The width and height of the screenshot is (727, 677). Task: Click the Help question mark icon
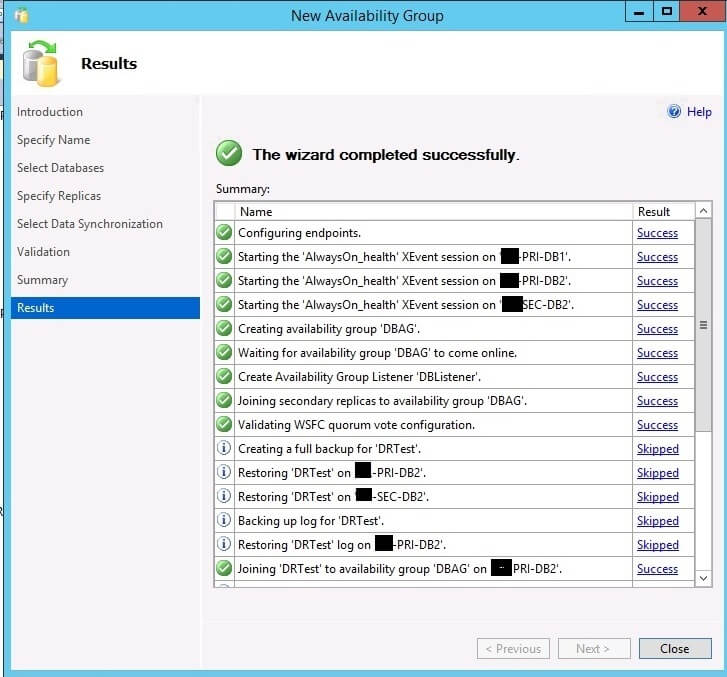tap(674, 111)
